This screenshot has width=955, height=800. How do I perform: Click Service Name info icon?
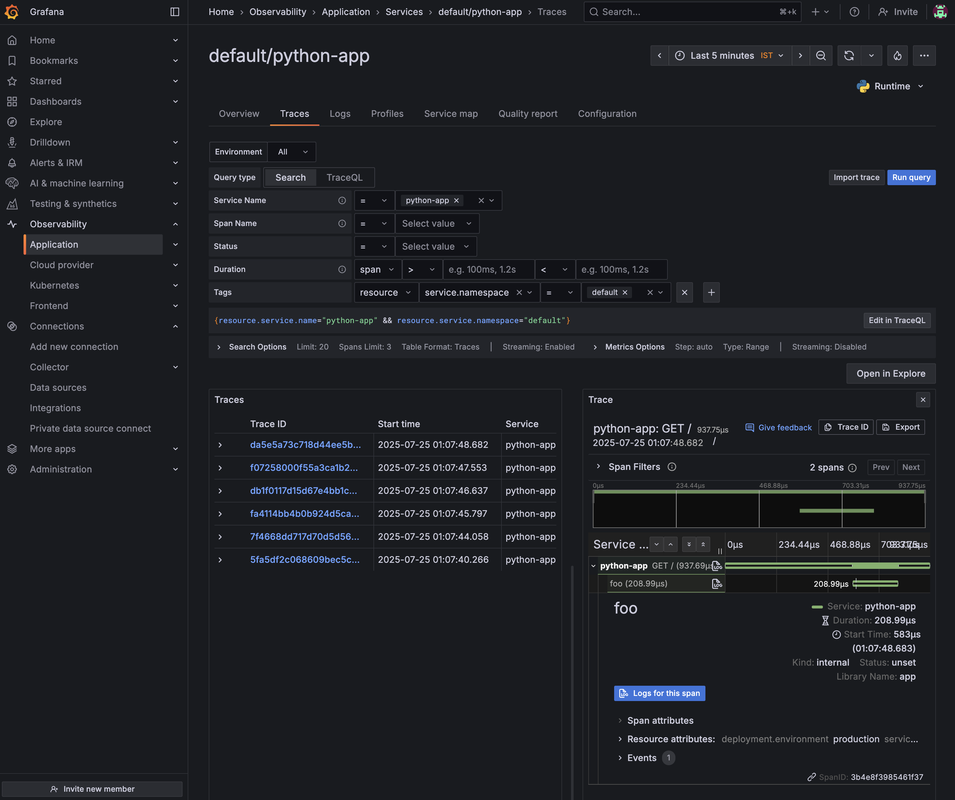tap(342, 200)
